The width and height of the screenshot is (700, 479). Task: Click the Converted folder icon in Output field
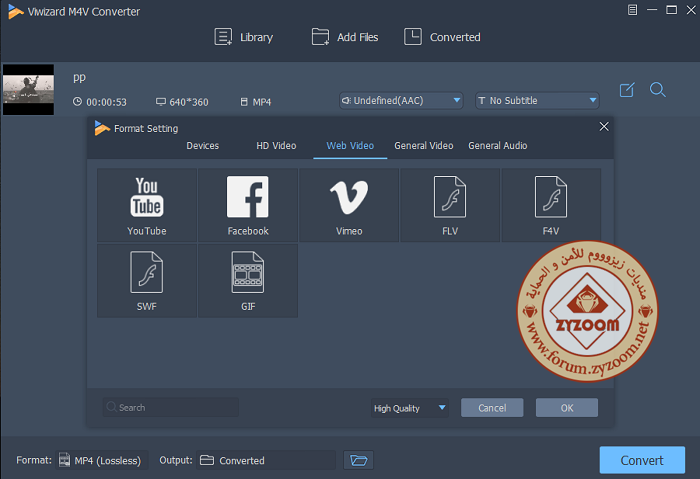207,460
